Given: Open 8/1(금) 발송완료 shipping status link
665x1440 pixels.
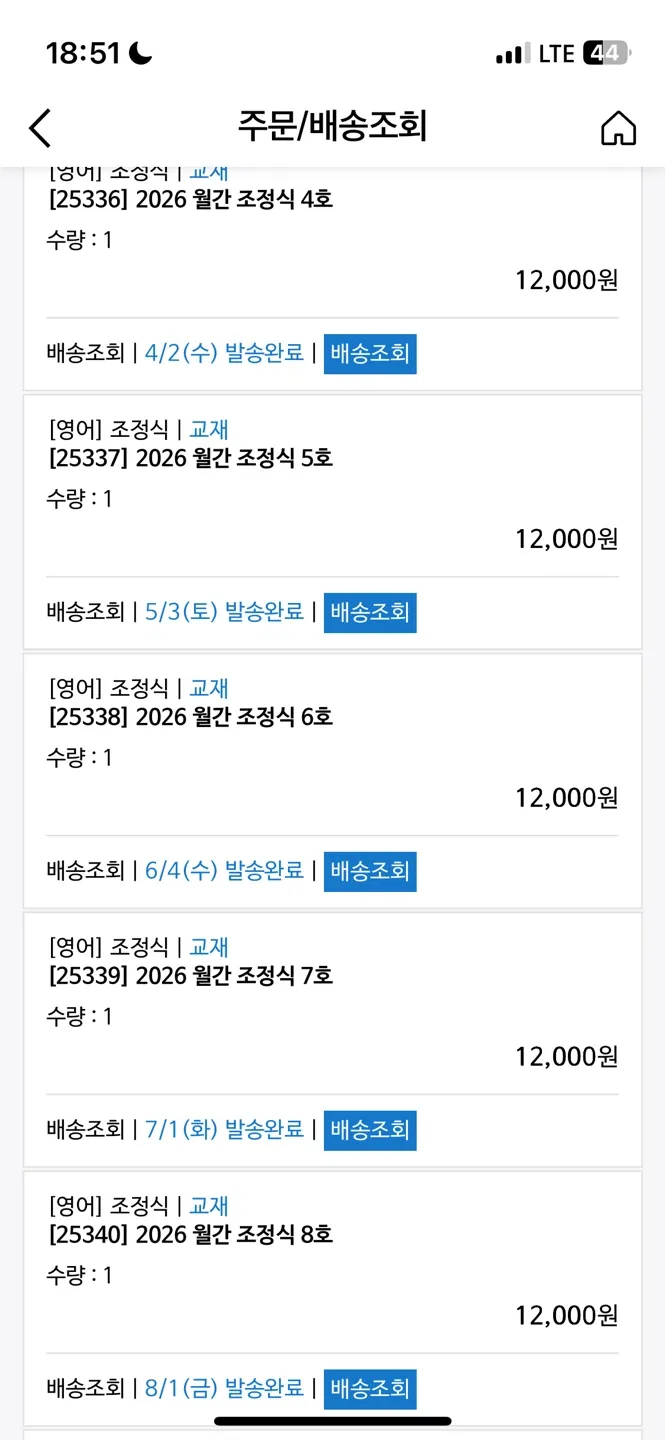Looking at the screenshot, I should [224, 1389].
